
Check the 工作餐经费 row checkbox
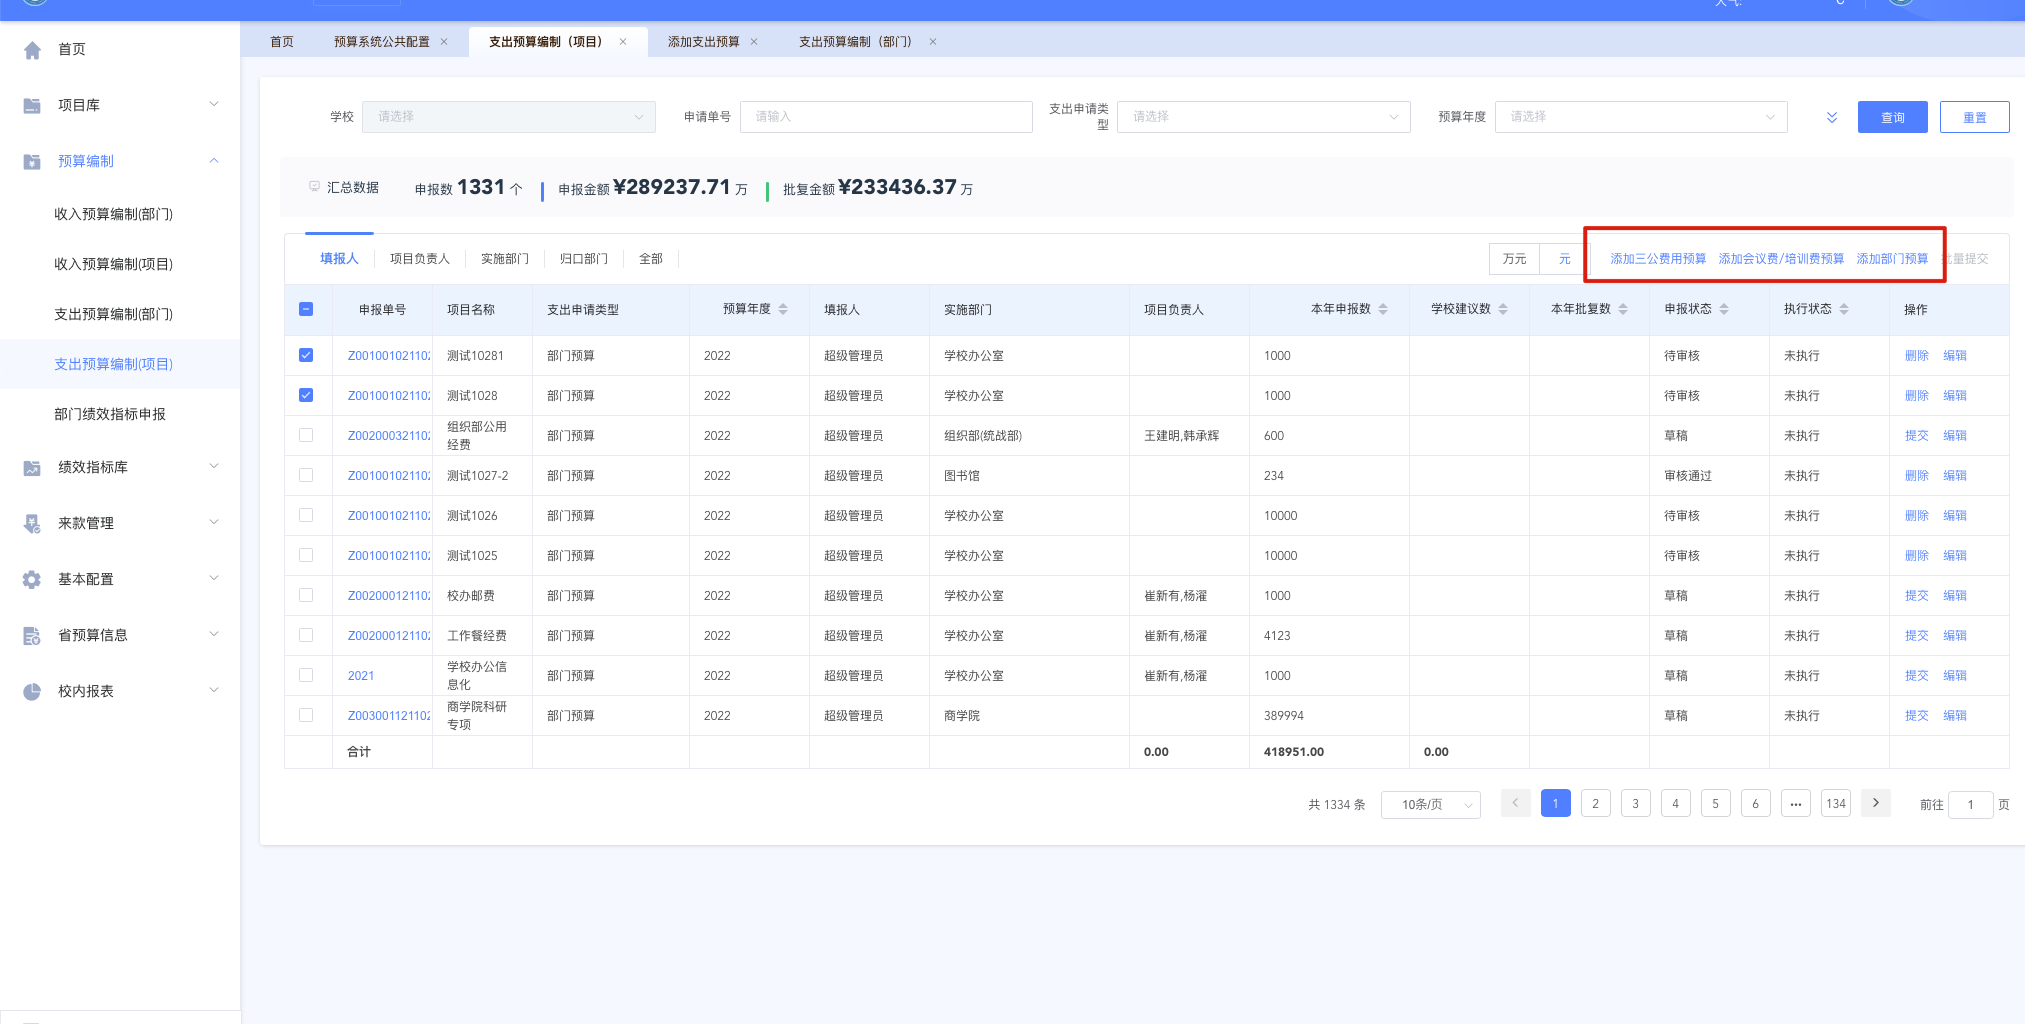click(306, 636)
